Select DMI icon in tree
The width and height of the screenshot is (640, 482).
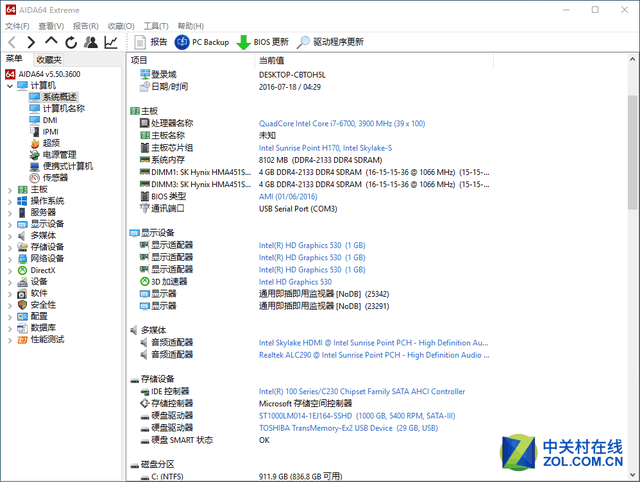coord(35,120)
